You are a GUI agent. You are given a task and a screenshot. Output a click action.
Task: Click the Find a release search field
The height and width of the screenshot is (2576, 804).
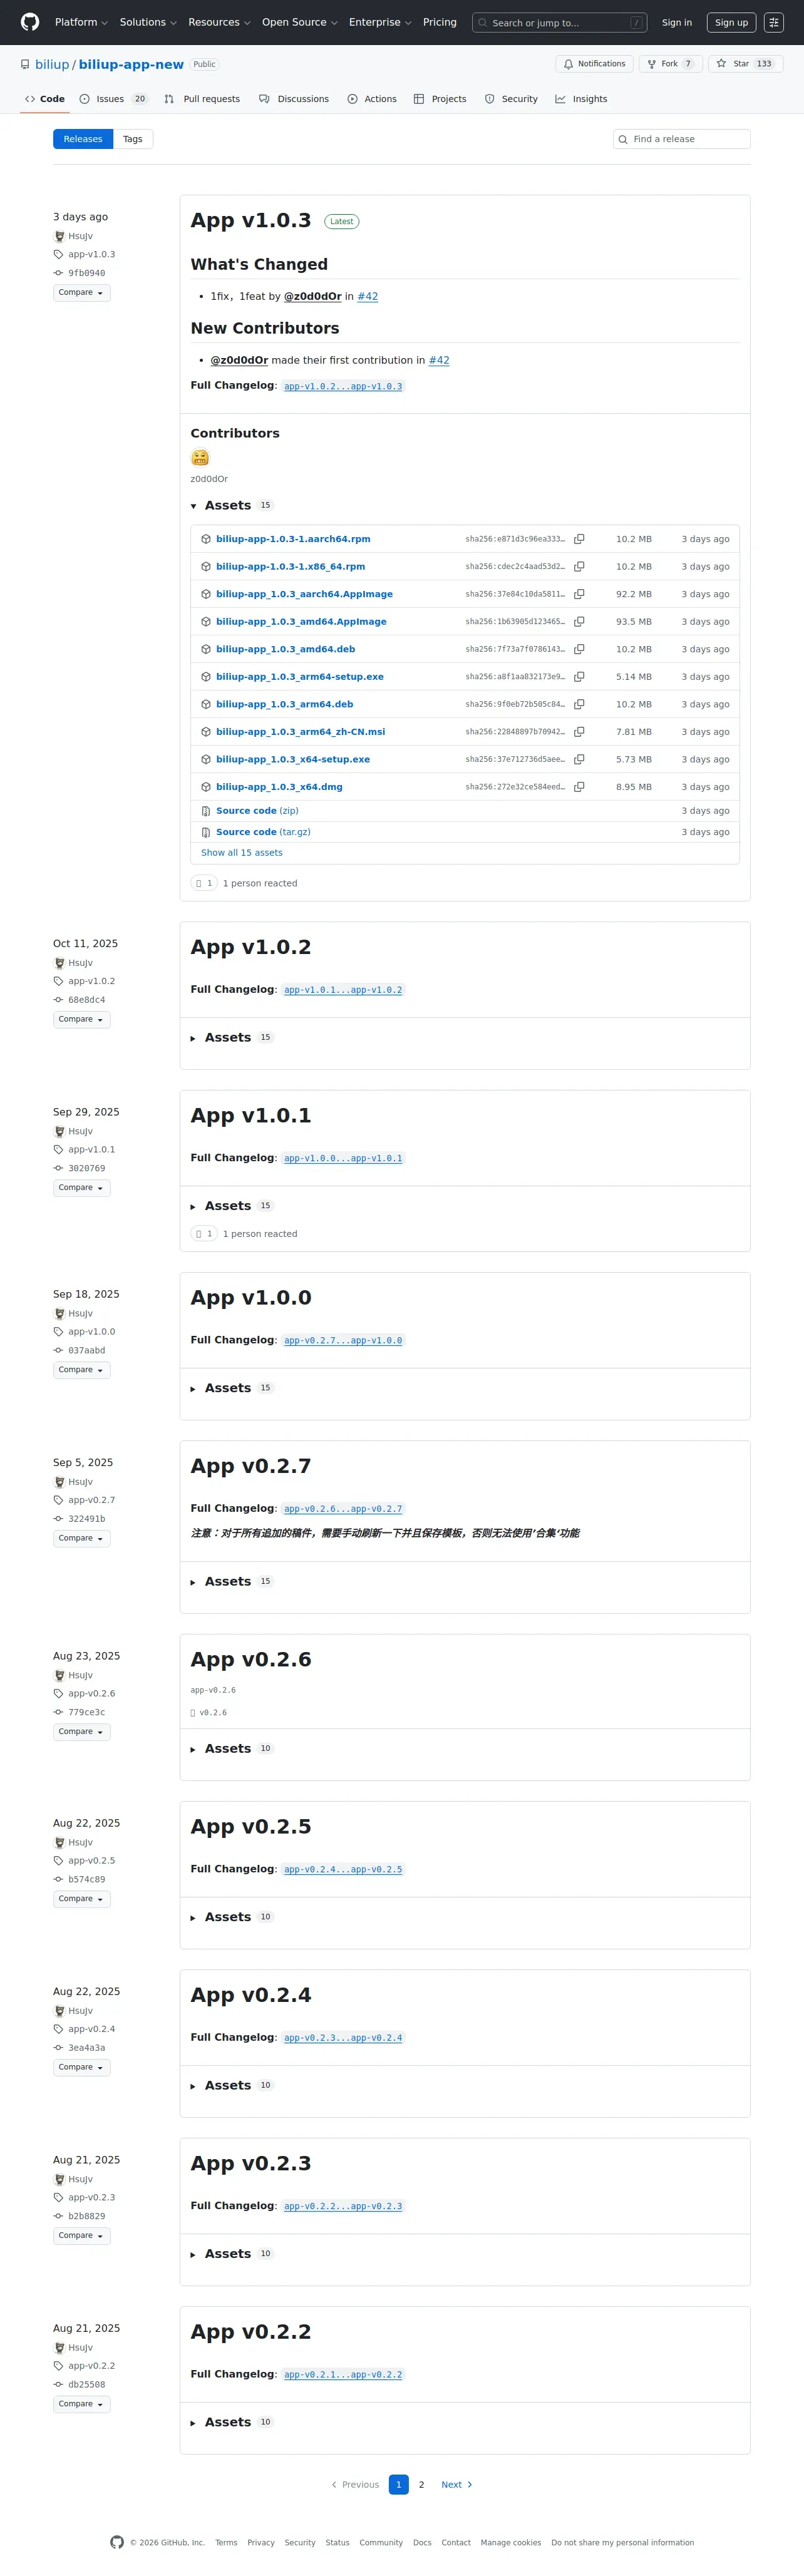pyautogui.click(x=682, y=139)
